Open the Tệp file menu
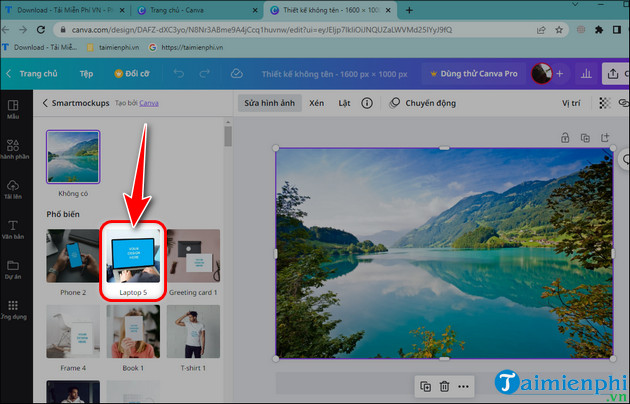 pyautogui.click(x=86, y=73)
